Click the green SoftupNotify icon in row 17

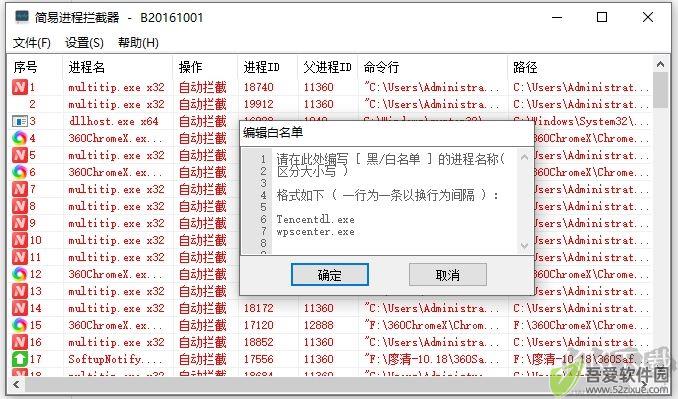point(19,359)
